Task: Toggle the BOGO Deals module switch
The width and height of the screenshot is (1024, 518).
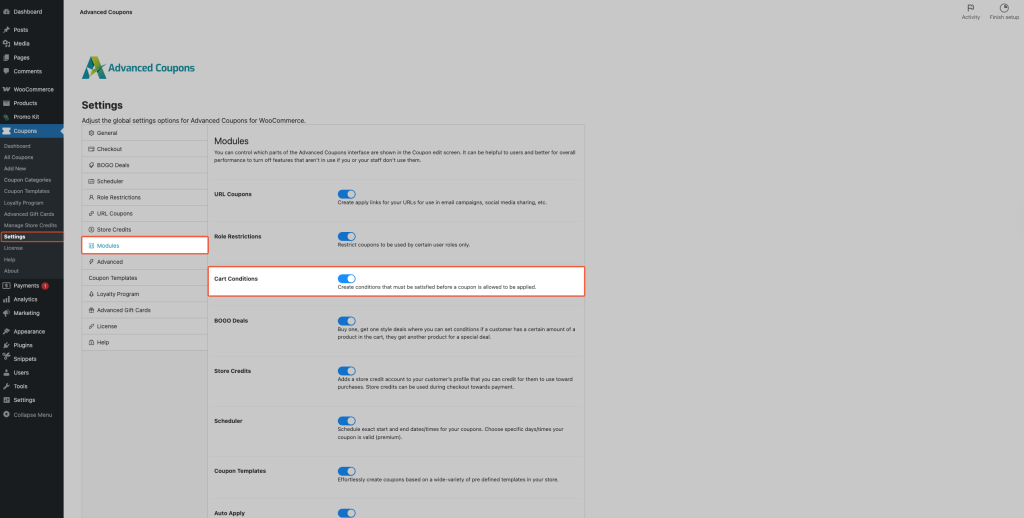Action: click(347, 321)
